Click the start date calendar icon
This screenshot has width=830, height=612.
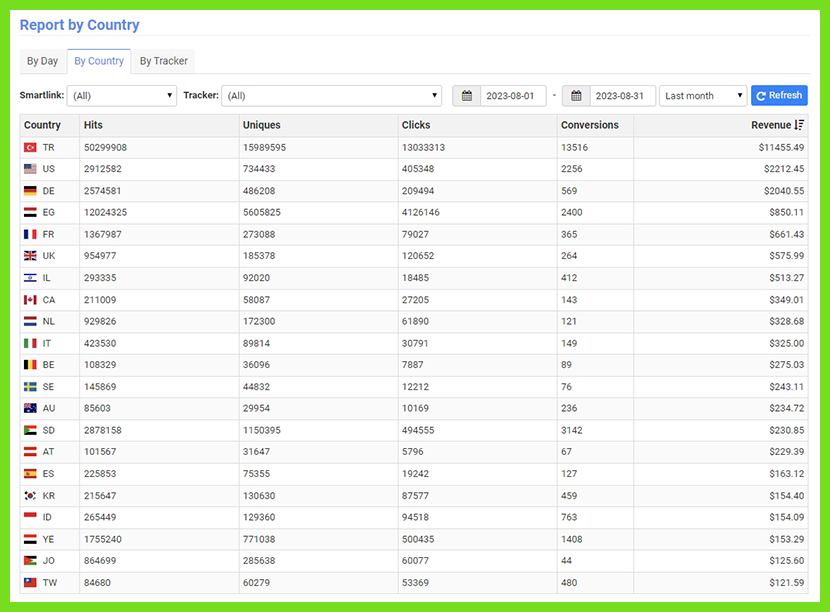coord(466,96)
